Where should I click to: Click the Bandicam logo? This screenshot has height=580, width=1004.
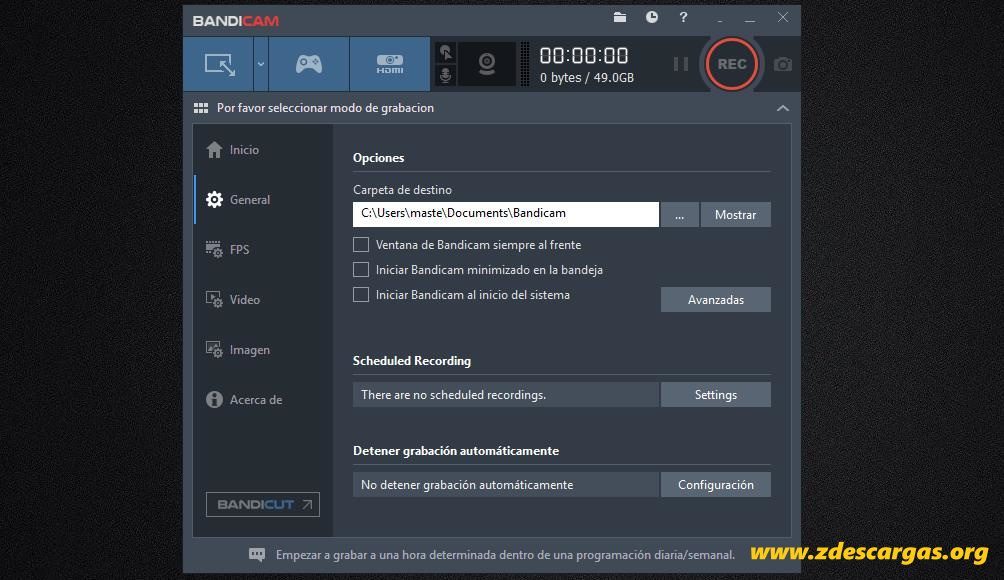236,20
